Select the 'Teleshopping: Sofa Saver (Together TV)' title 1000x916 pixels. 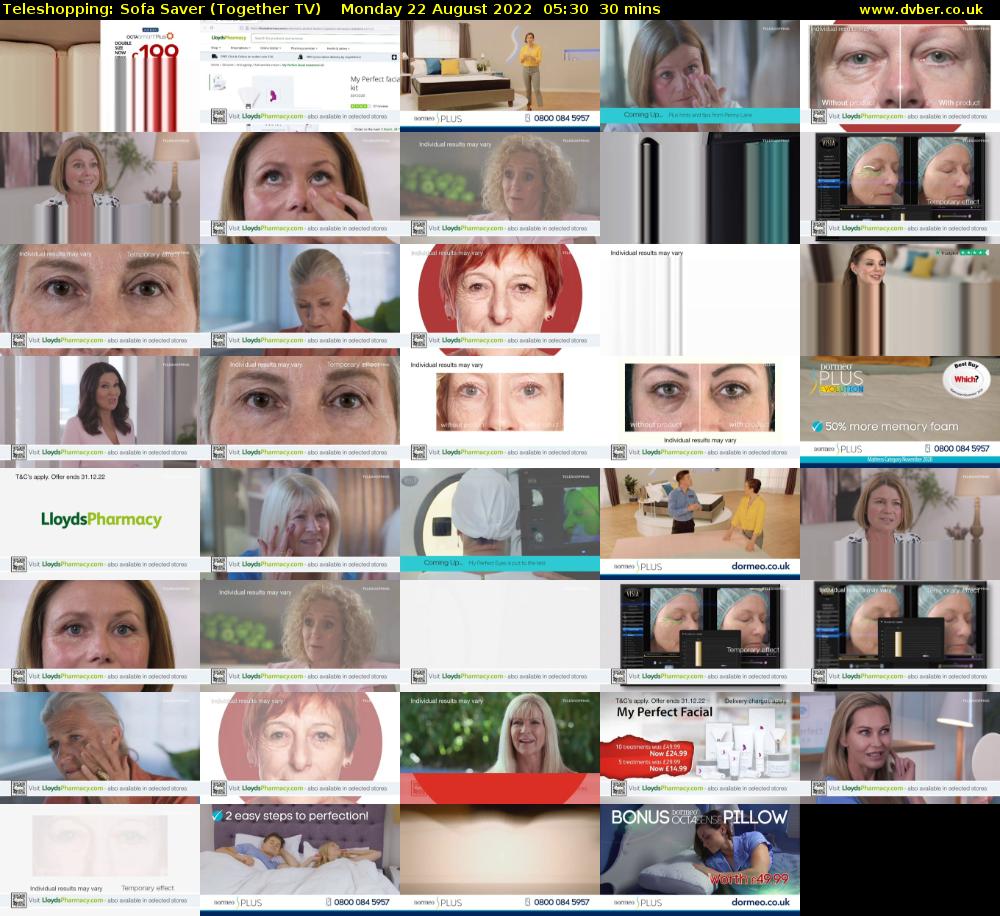(162, 9)
